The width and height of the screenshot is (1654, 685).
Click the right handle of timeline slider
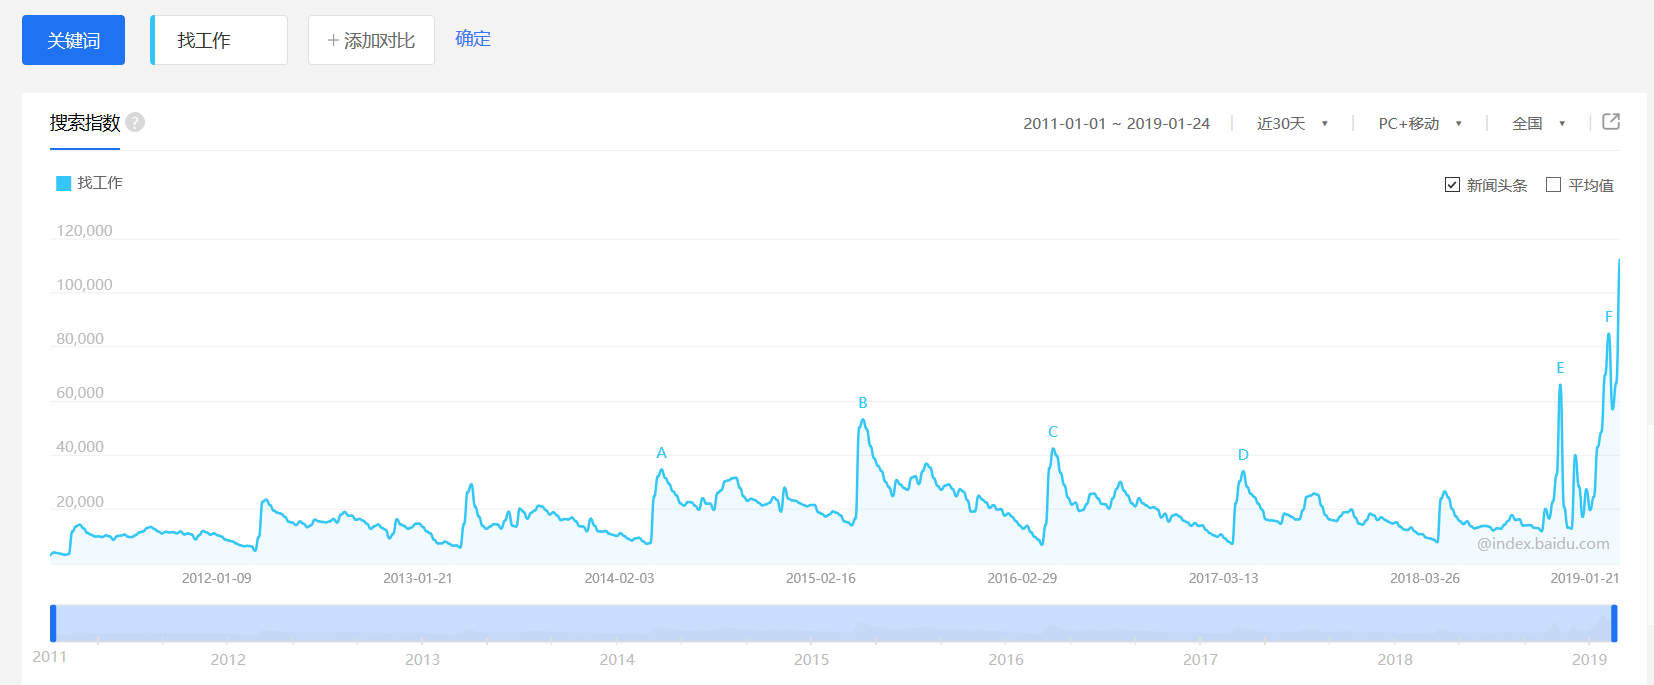pos(1614,623)
